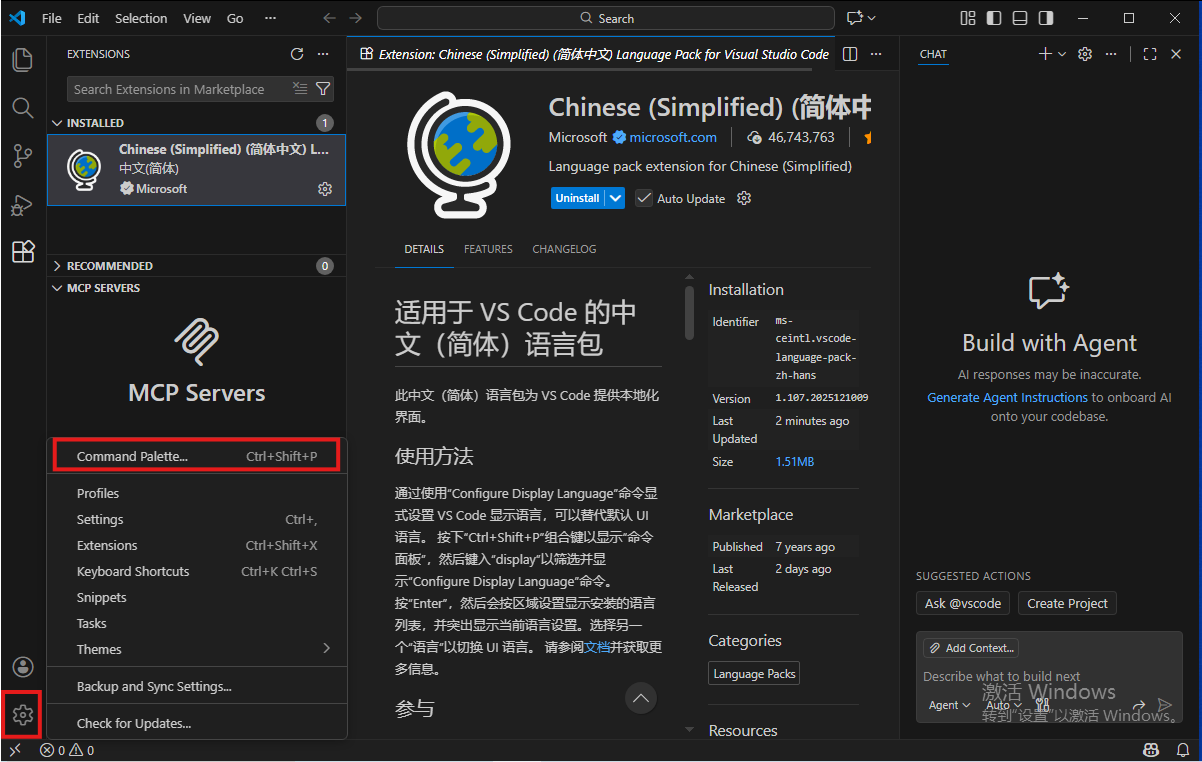This screenshot has height=762, width=1202.
Task: Click the Search Extensions in Marketplace field
Action: click(178, 89)
